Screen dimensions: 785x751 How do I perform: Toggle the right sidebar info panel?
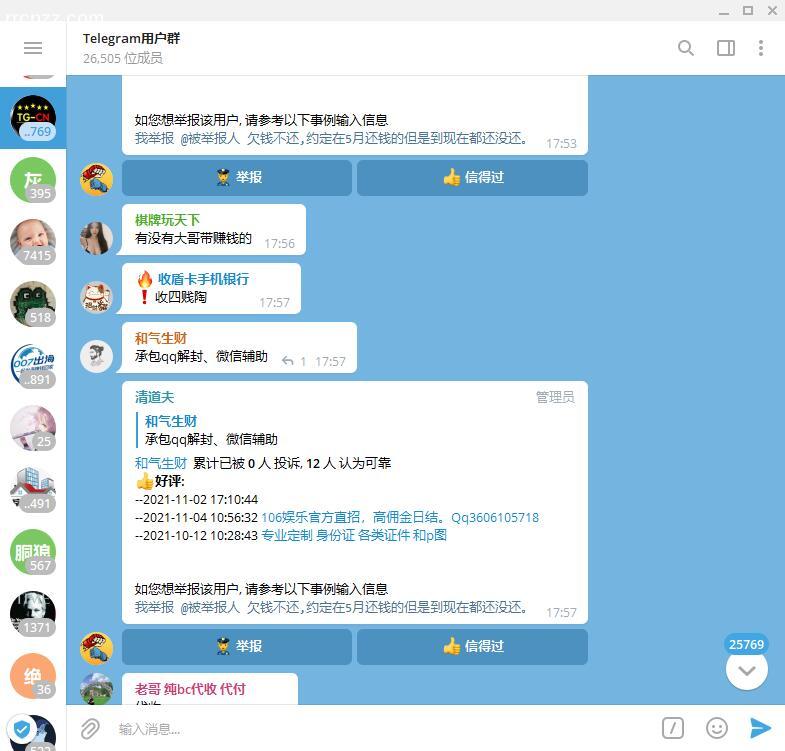tap(725, 48)
